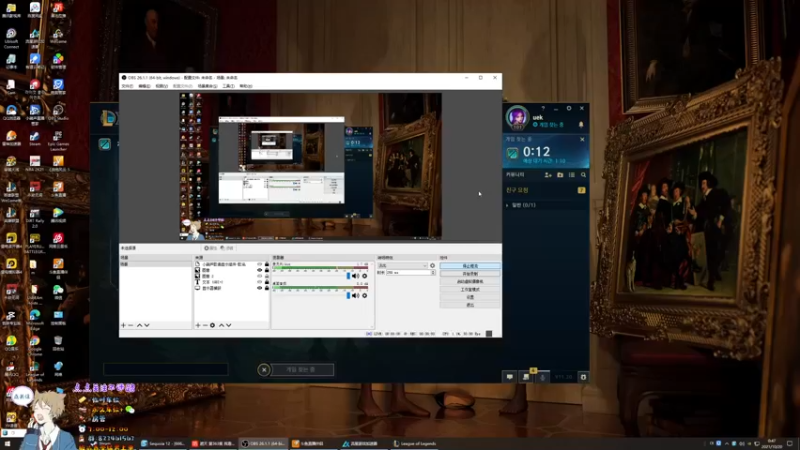
Task: Toggle lock on display capture source
Action: tap(266, 288)
